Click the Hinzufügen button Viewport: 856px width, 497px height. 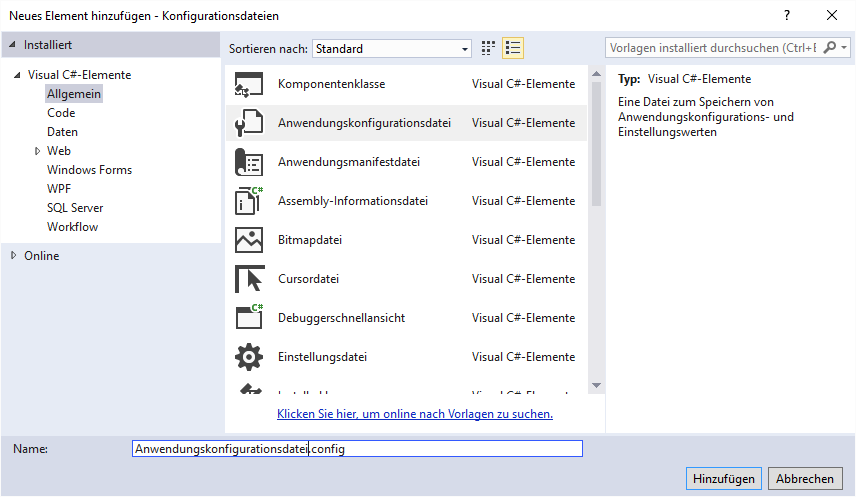[x=723, y=479]
